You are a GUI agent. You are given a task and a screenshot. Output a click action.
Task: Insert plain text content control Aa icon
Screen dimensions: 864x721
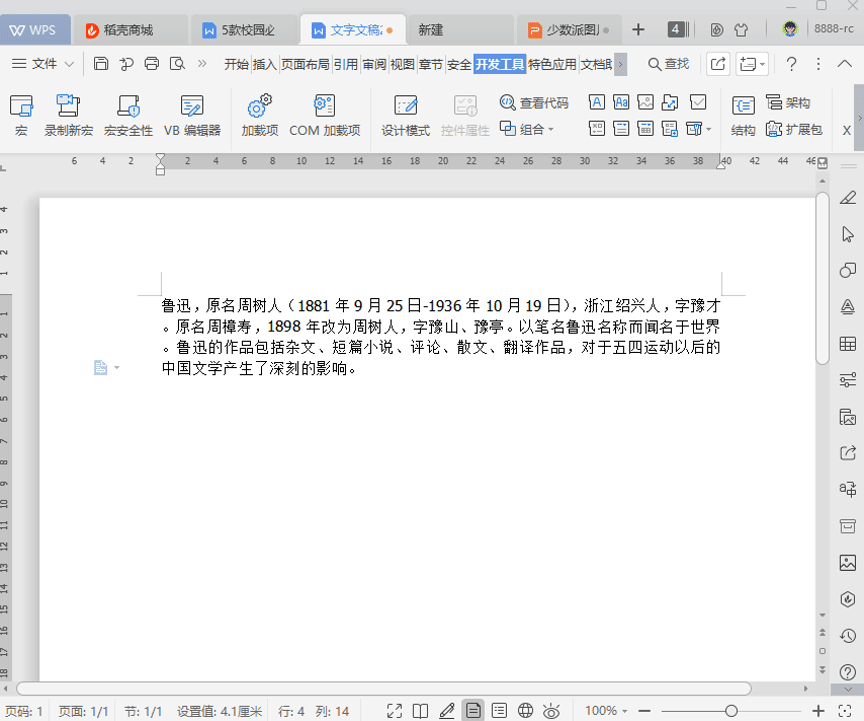[x=621, y=102]
